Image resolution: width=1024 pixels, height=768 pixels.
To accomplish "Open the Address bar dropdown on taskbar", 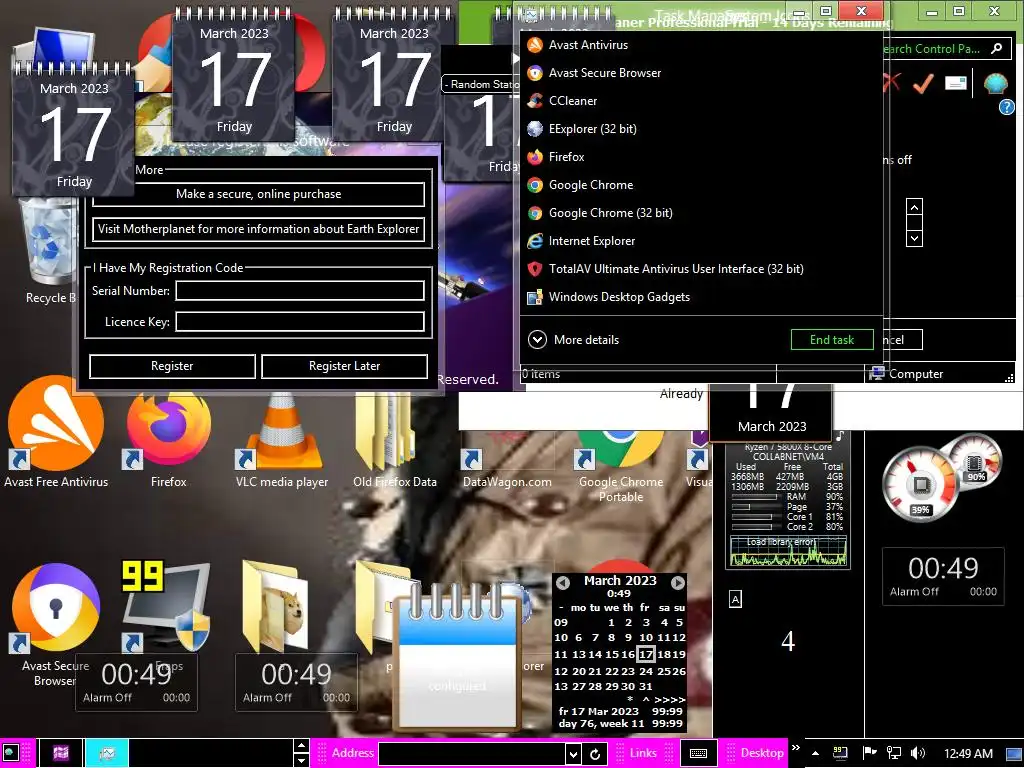I will click(573, 754).
